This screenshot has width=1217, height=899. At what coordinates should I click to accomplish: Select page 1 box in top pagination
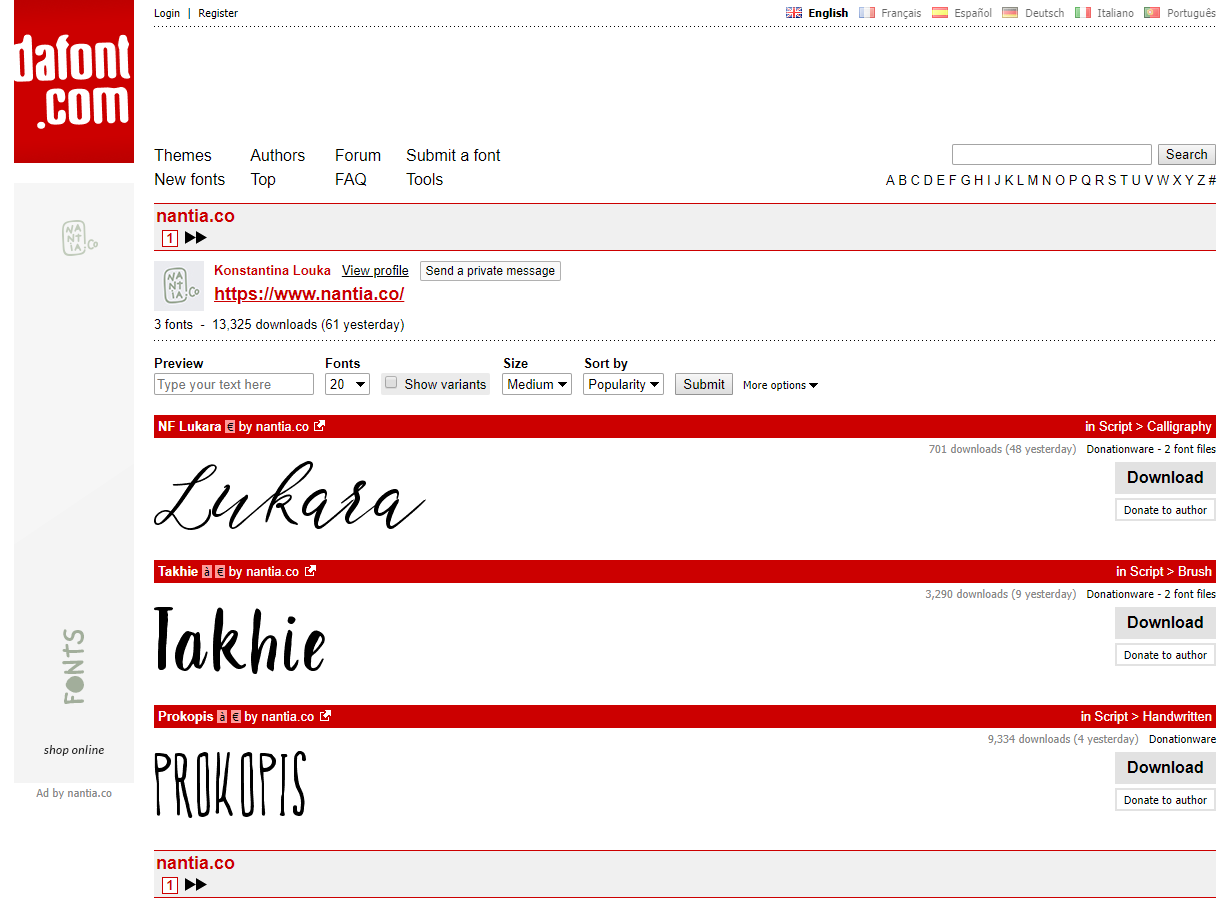coord(170,238)
